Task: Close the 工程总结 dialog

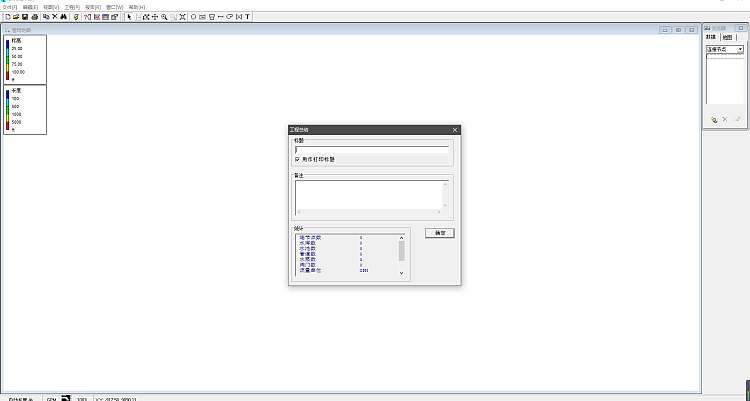Action: click(x=455, y=130)
